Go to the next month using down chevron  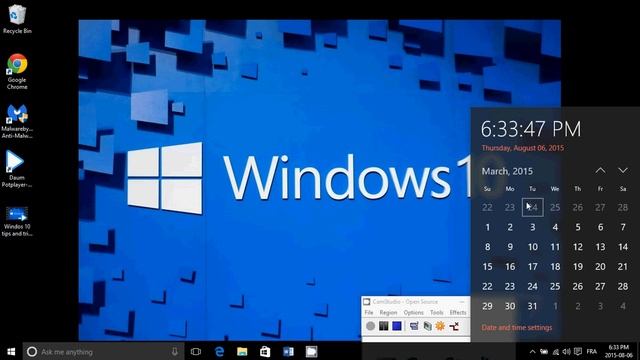623,170
